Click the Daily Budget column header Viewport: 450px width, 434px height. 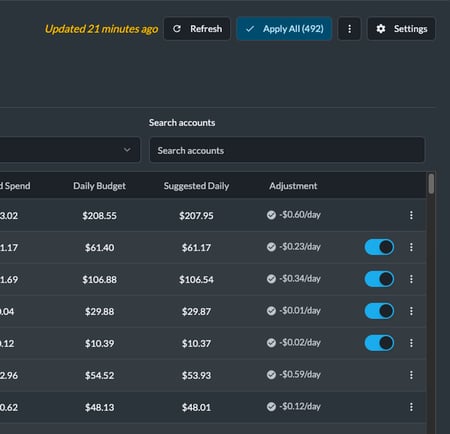coord(99,186)
